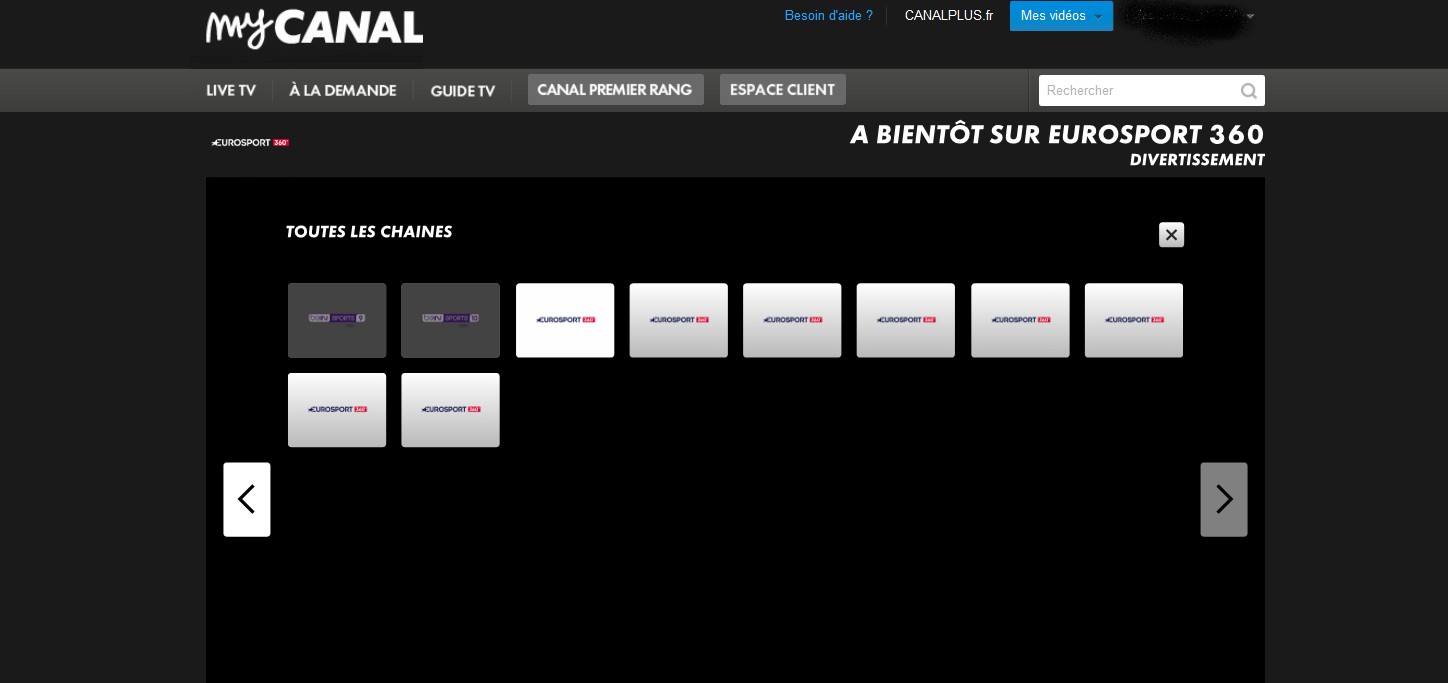Open CANAL PREMIER RANG tab
The height and width of the screenshot is (683, 1448).
616,90
